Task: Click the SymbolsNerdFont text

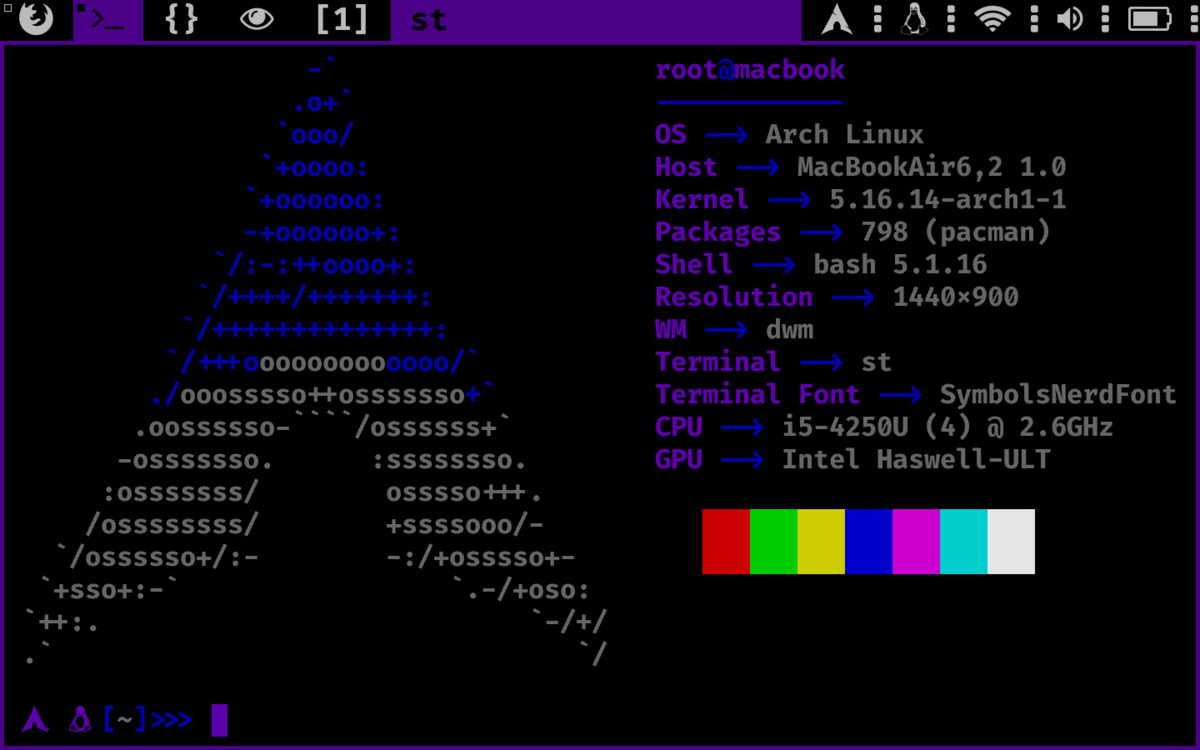Action: click(x=1058, y=394)
